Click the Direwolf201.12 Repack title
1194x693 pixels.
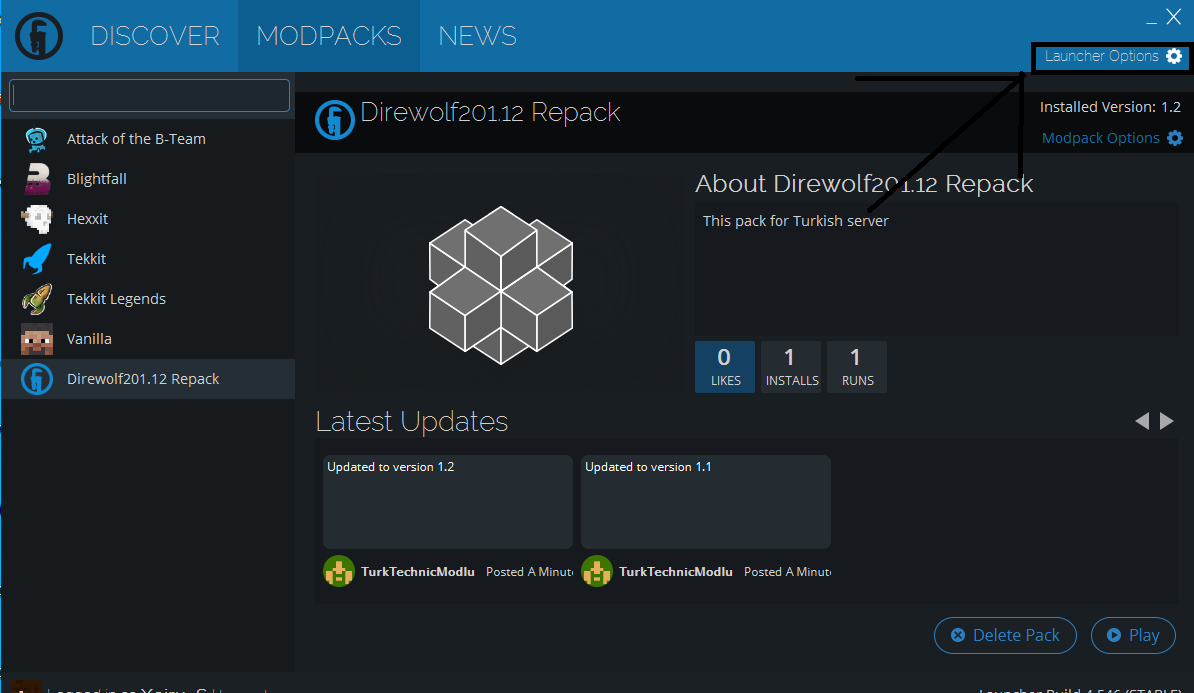click(490, 113)
